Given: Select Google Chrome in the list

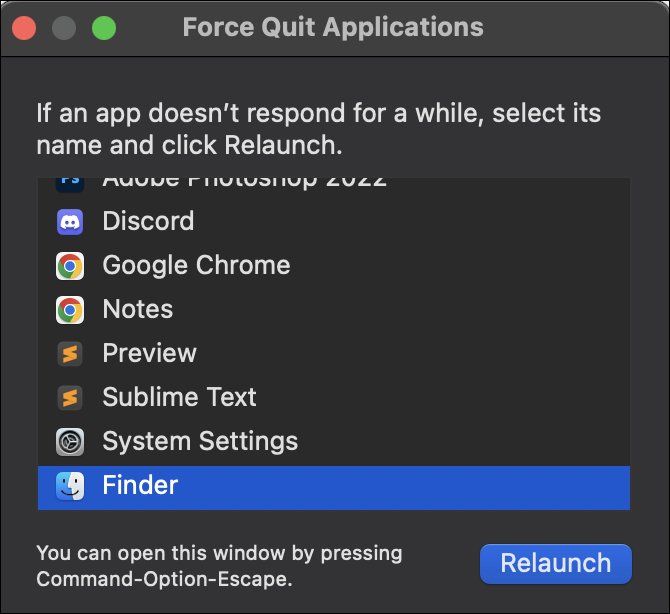Looking at the screenshot, I should [x=334, y=266].
